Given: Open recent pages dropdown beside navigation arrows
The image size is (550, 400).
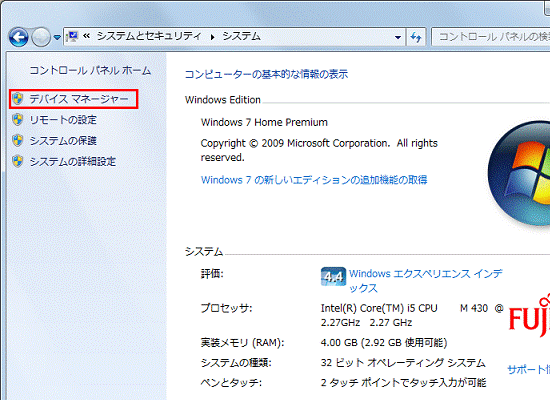Looking at the screenshot, I should [x=57, y=37].
